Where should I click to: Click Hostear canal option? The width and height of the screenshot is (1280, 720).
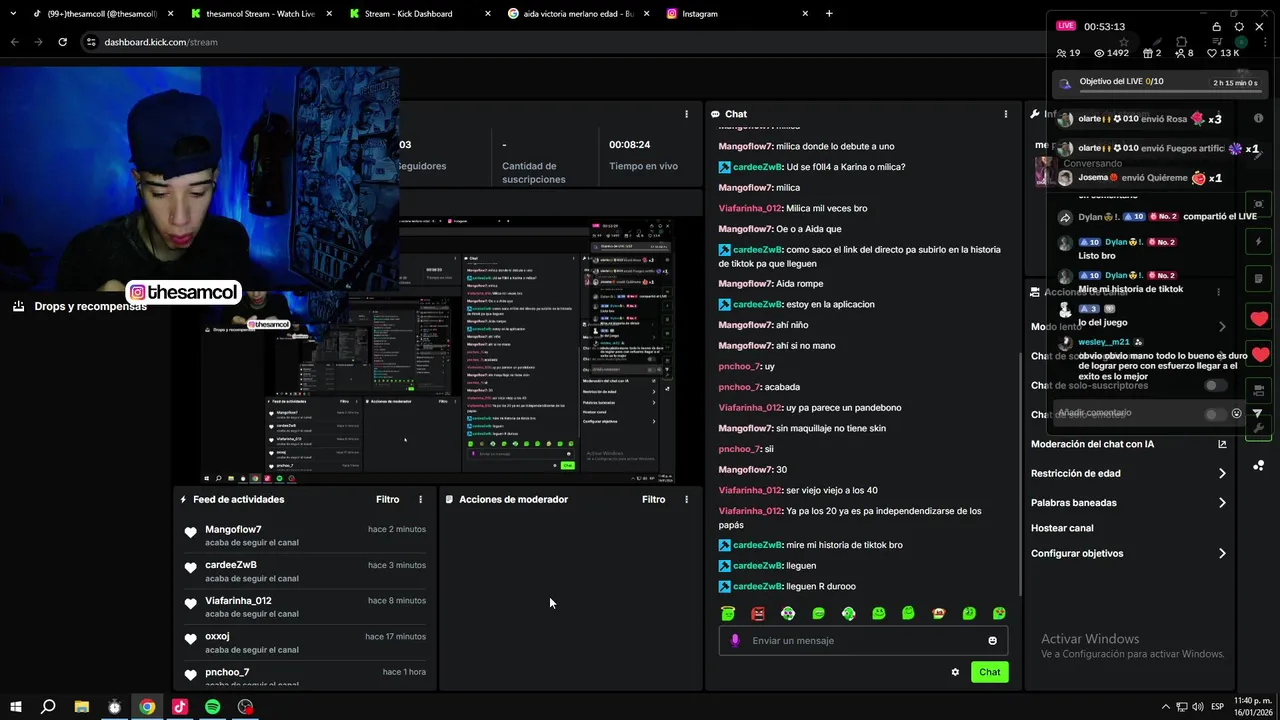[x=1062, y=528]
